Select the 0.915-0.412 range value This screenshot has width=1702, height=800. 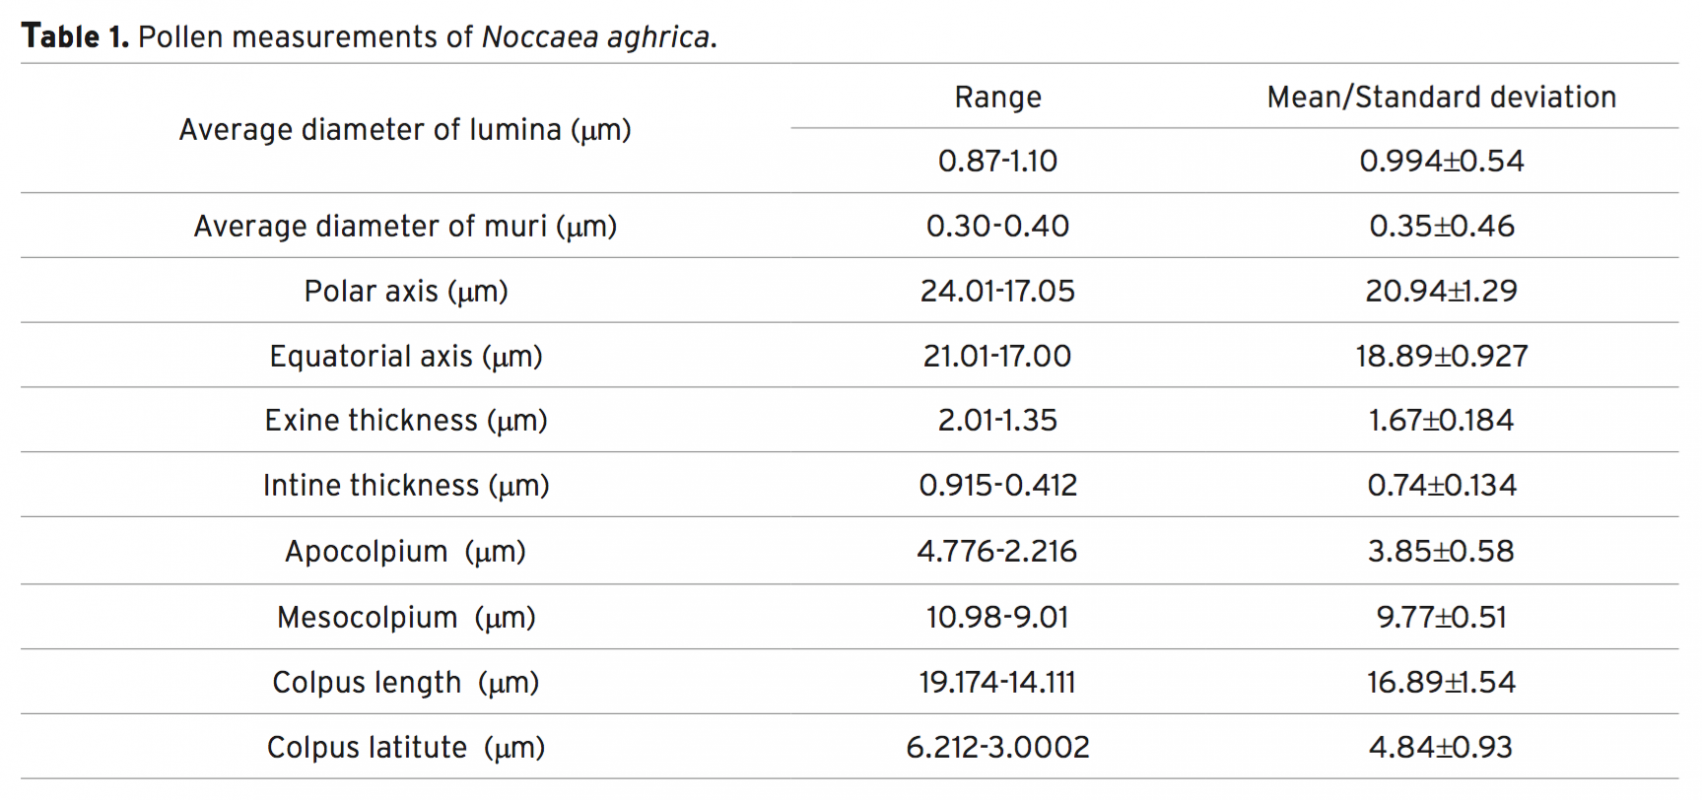pyautogui.click(x=997, y=485)
